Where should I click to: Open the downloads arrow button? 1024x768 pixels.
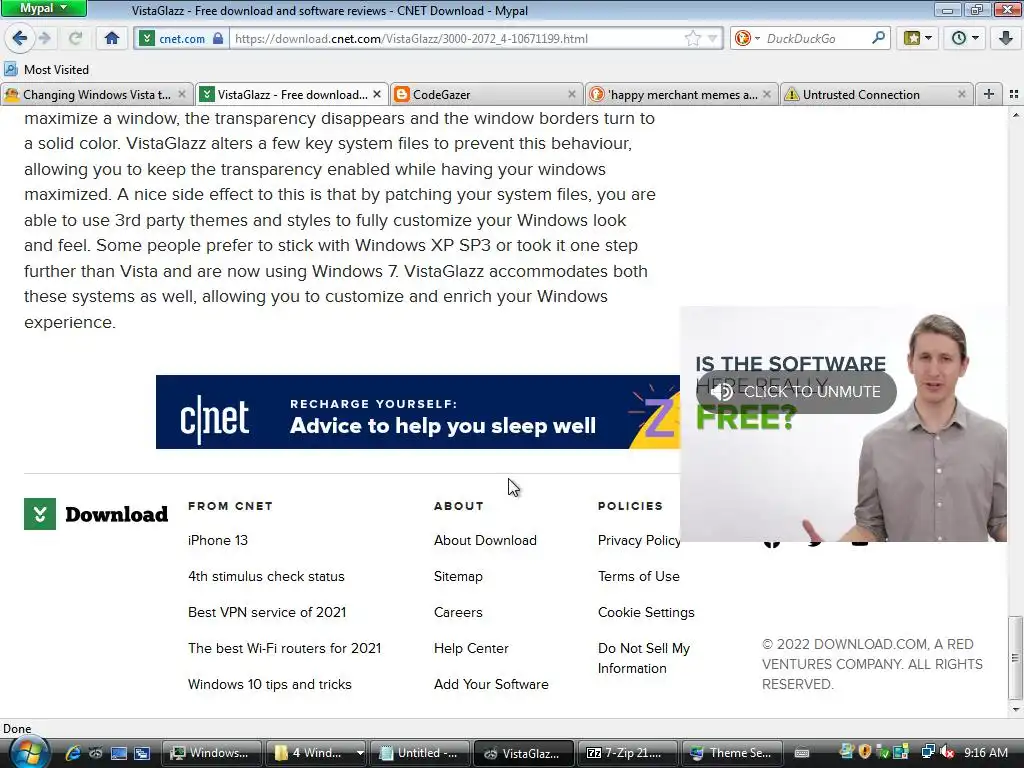tap(1006, 39)
